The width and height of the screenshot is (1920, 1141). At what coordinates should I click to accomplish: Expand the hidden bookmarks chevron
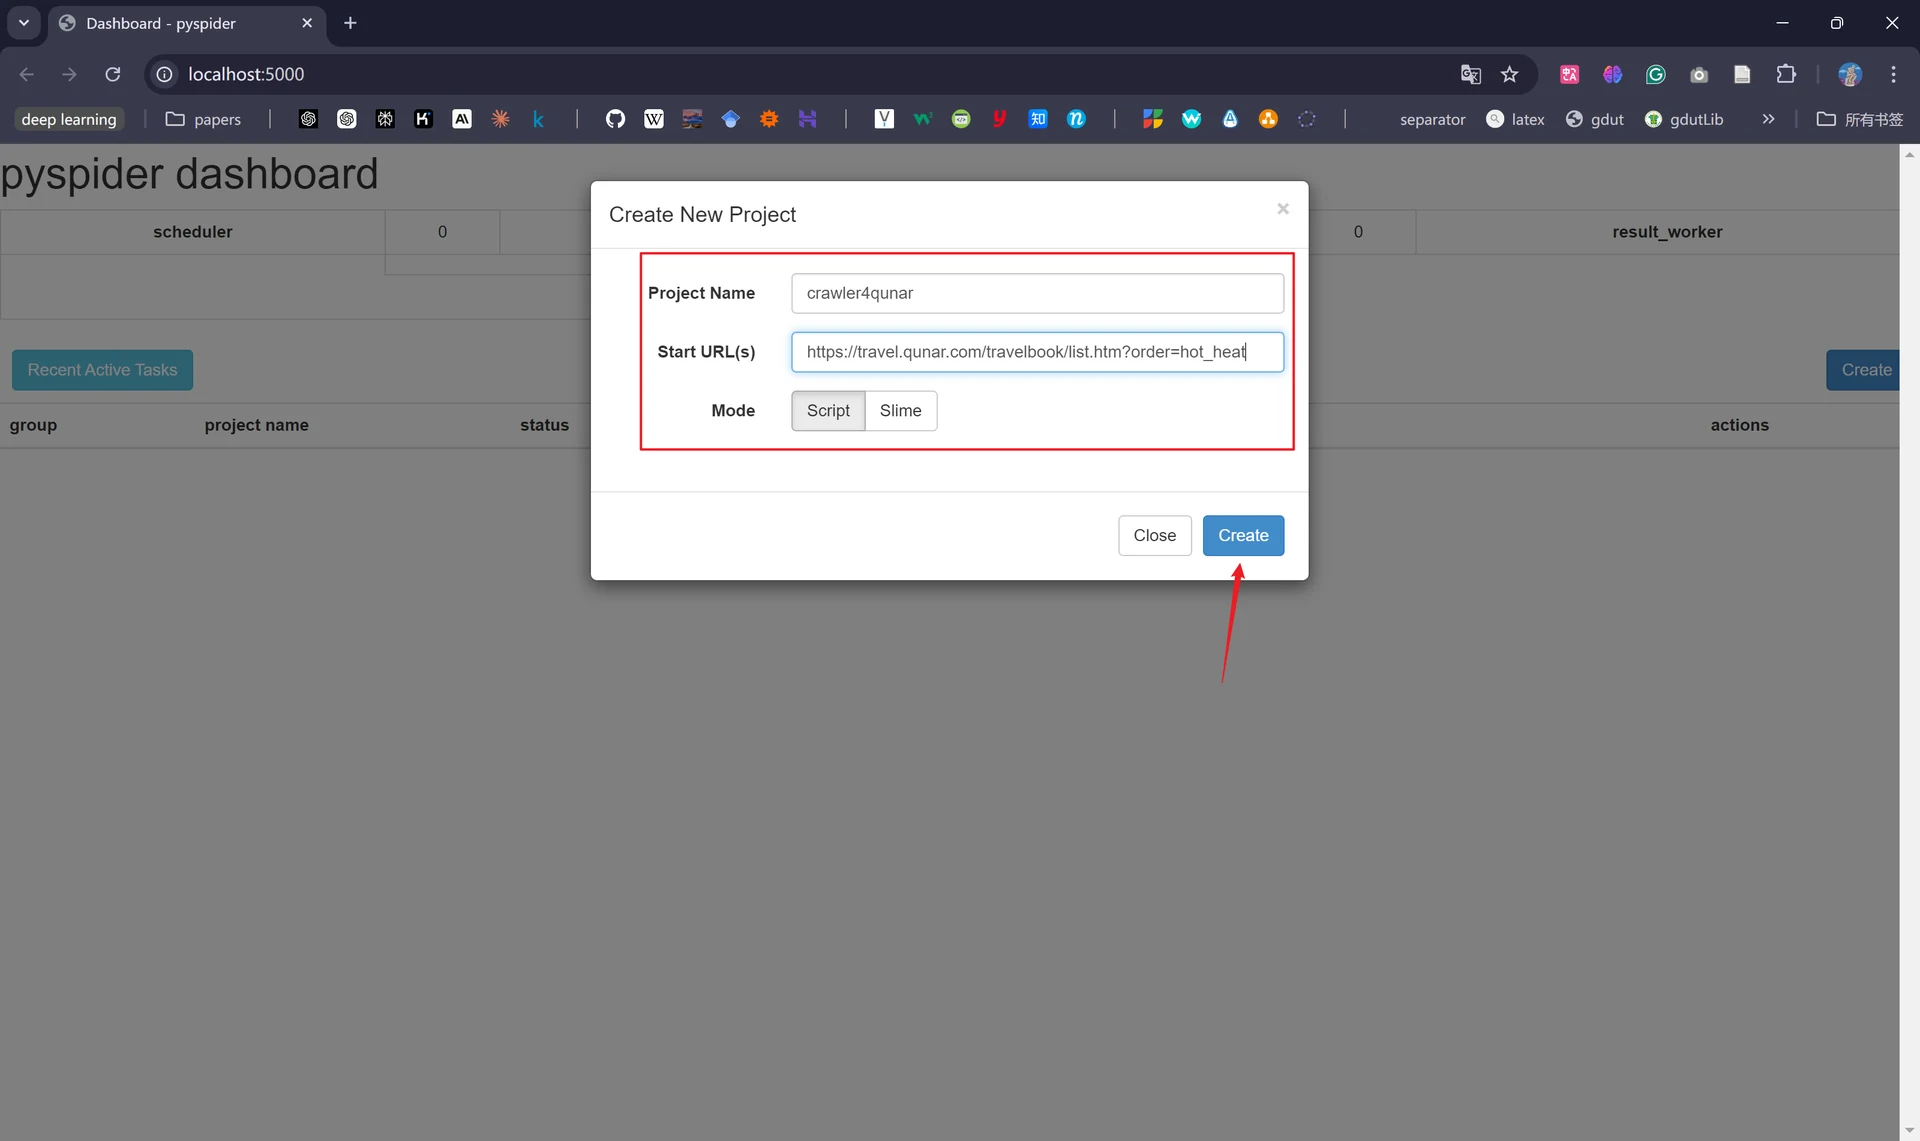1768,119
